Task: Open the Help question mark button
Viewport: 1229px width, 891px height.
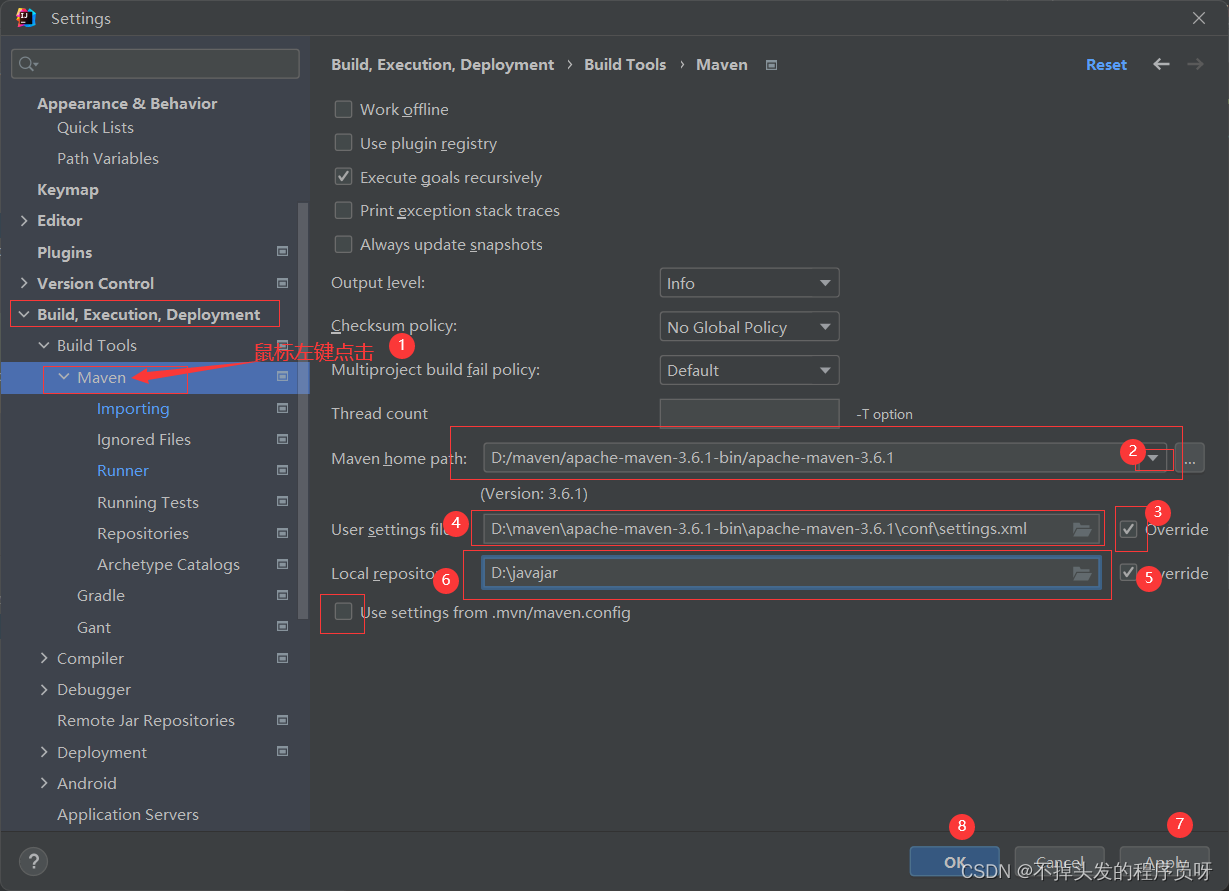Action: point(33,861)
